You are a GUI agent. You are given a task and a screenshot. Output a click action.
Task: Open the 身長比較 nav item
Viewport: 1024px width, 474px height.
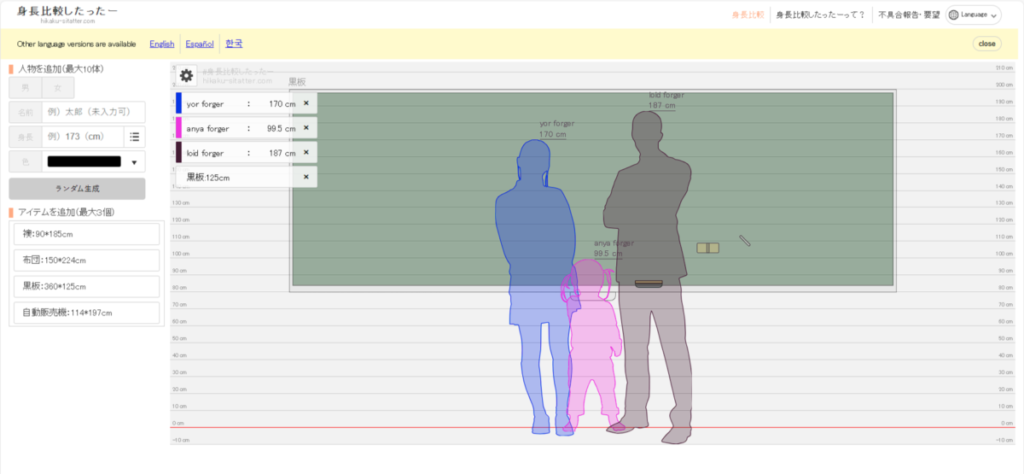pos(747,15)
